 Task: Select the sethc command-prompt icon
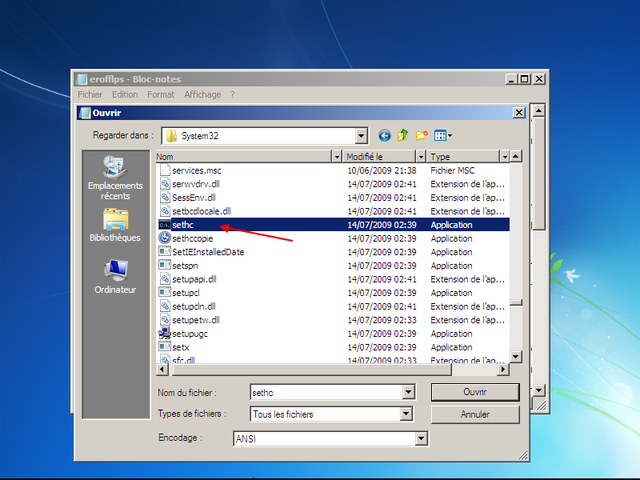tap(164, 224)
